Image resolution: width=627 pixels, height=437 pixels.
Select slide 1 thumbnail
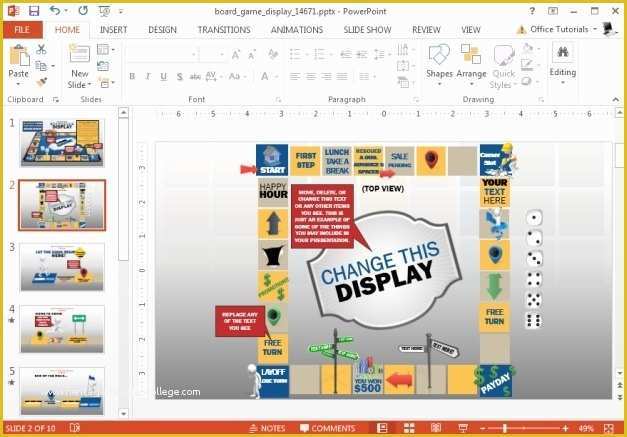click(x=62, y=143)
